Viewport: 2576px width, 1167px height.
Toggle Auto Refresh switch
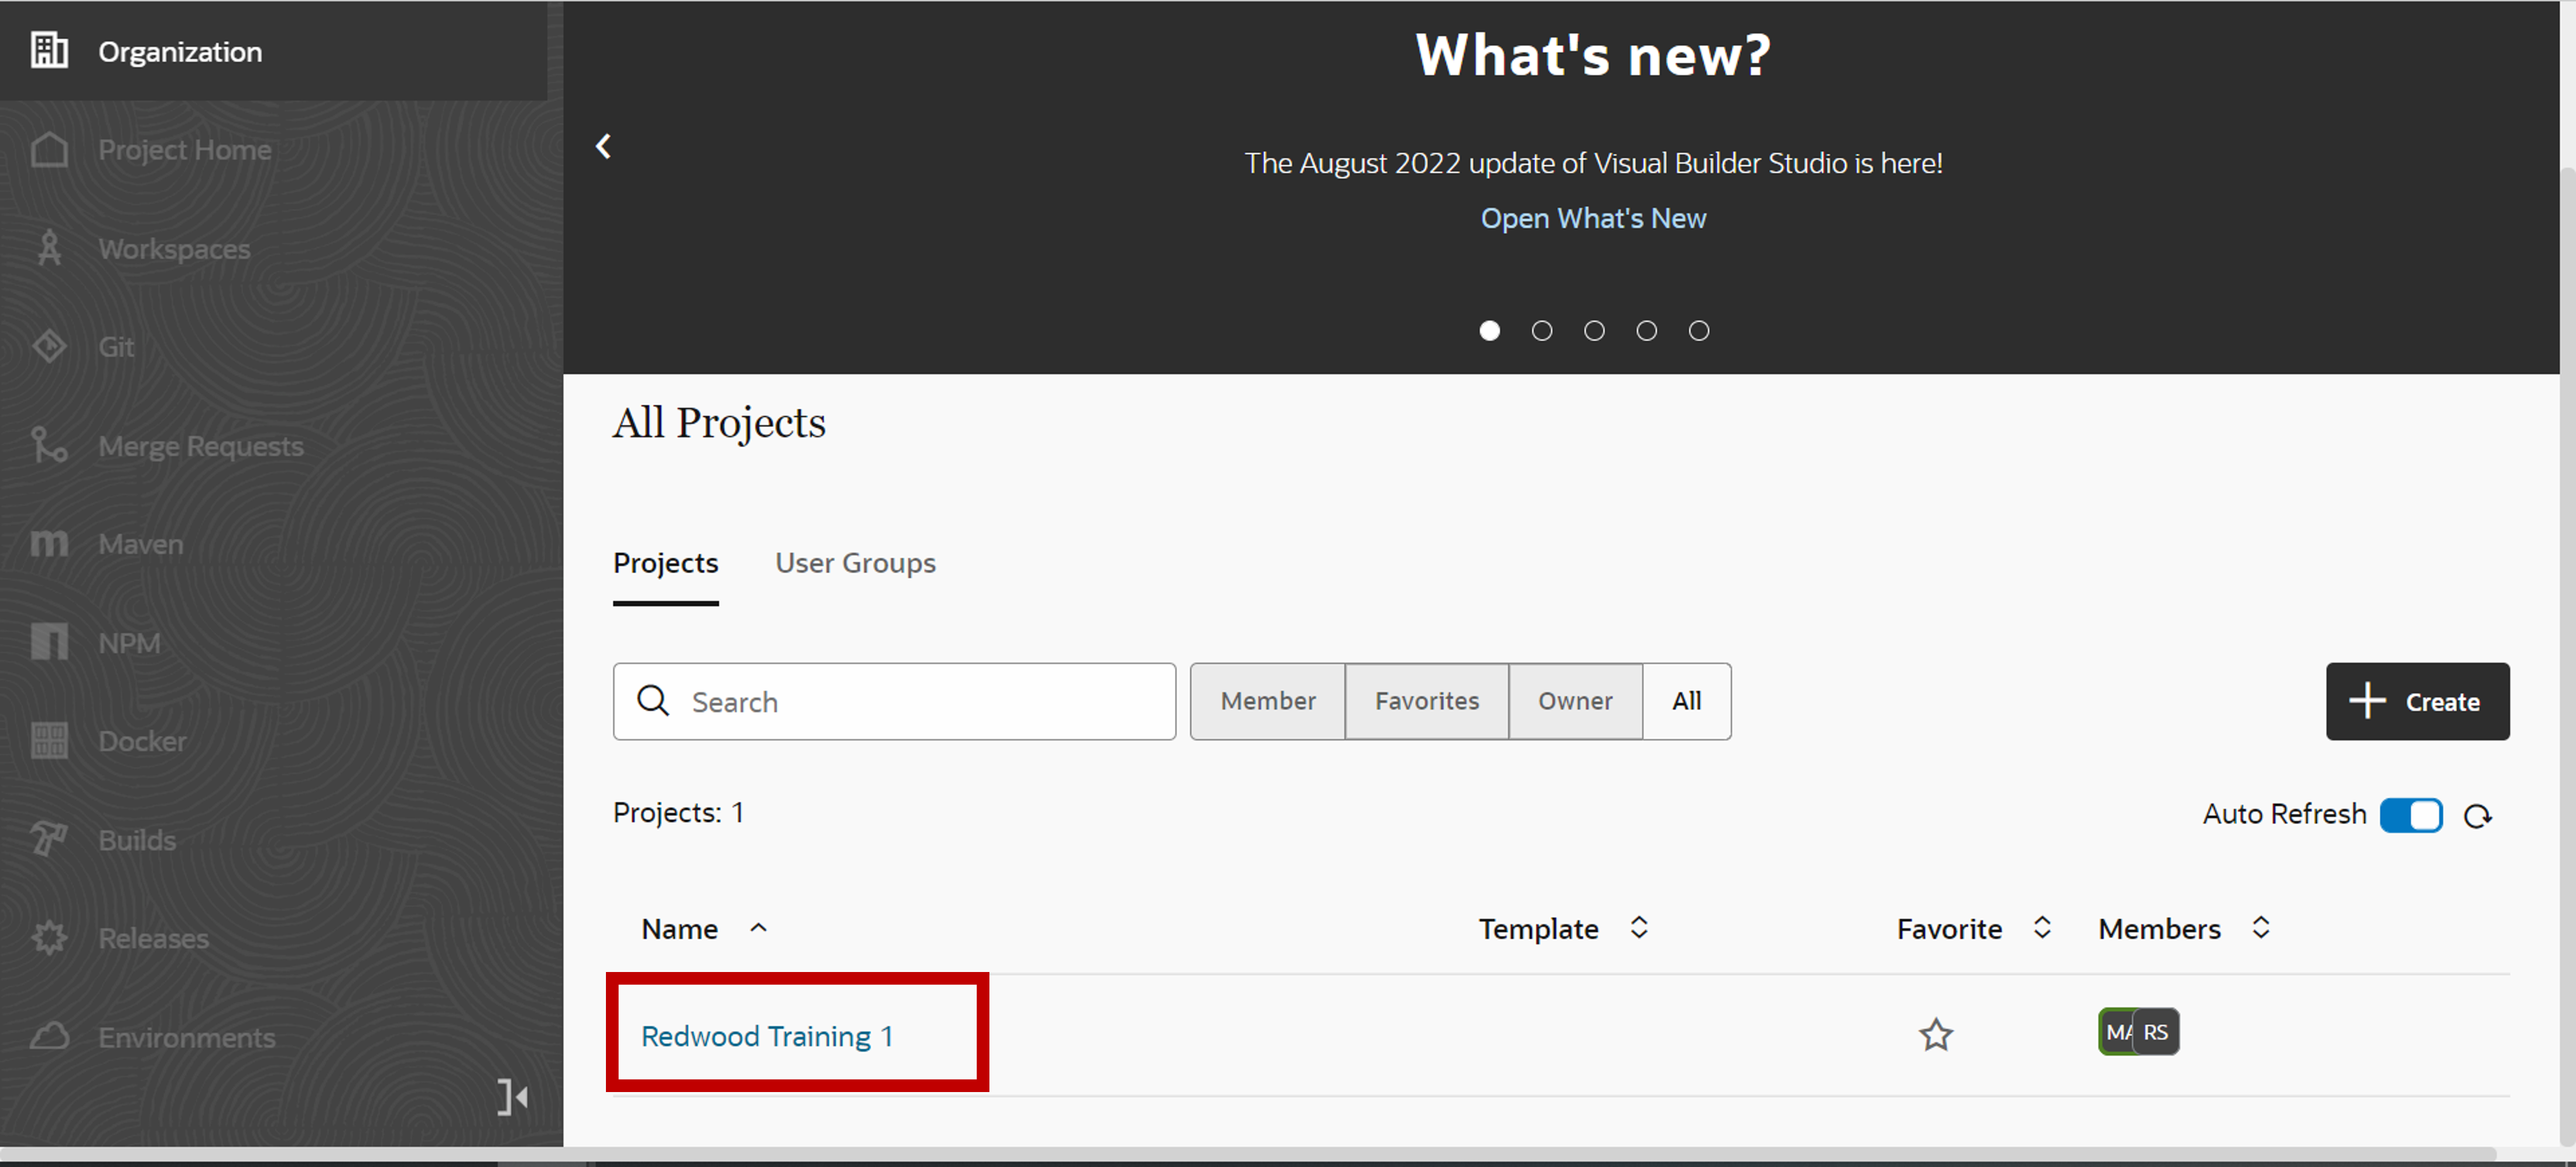2411,815
